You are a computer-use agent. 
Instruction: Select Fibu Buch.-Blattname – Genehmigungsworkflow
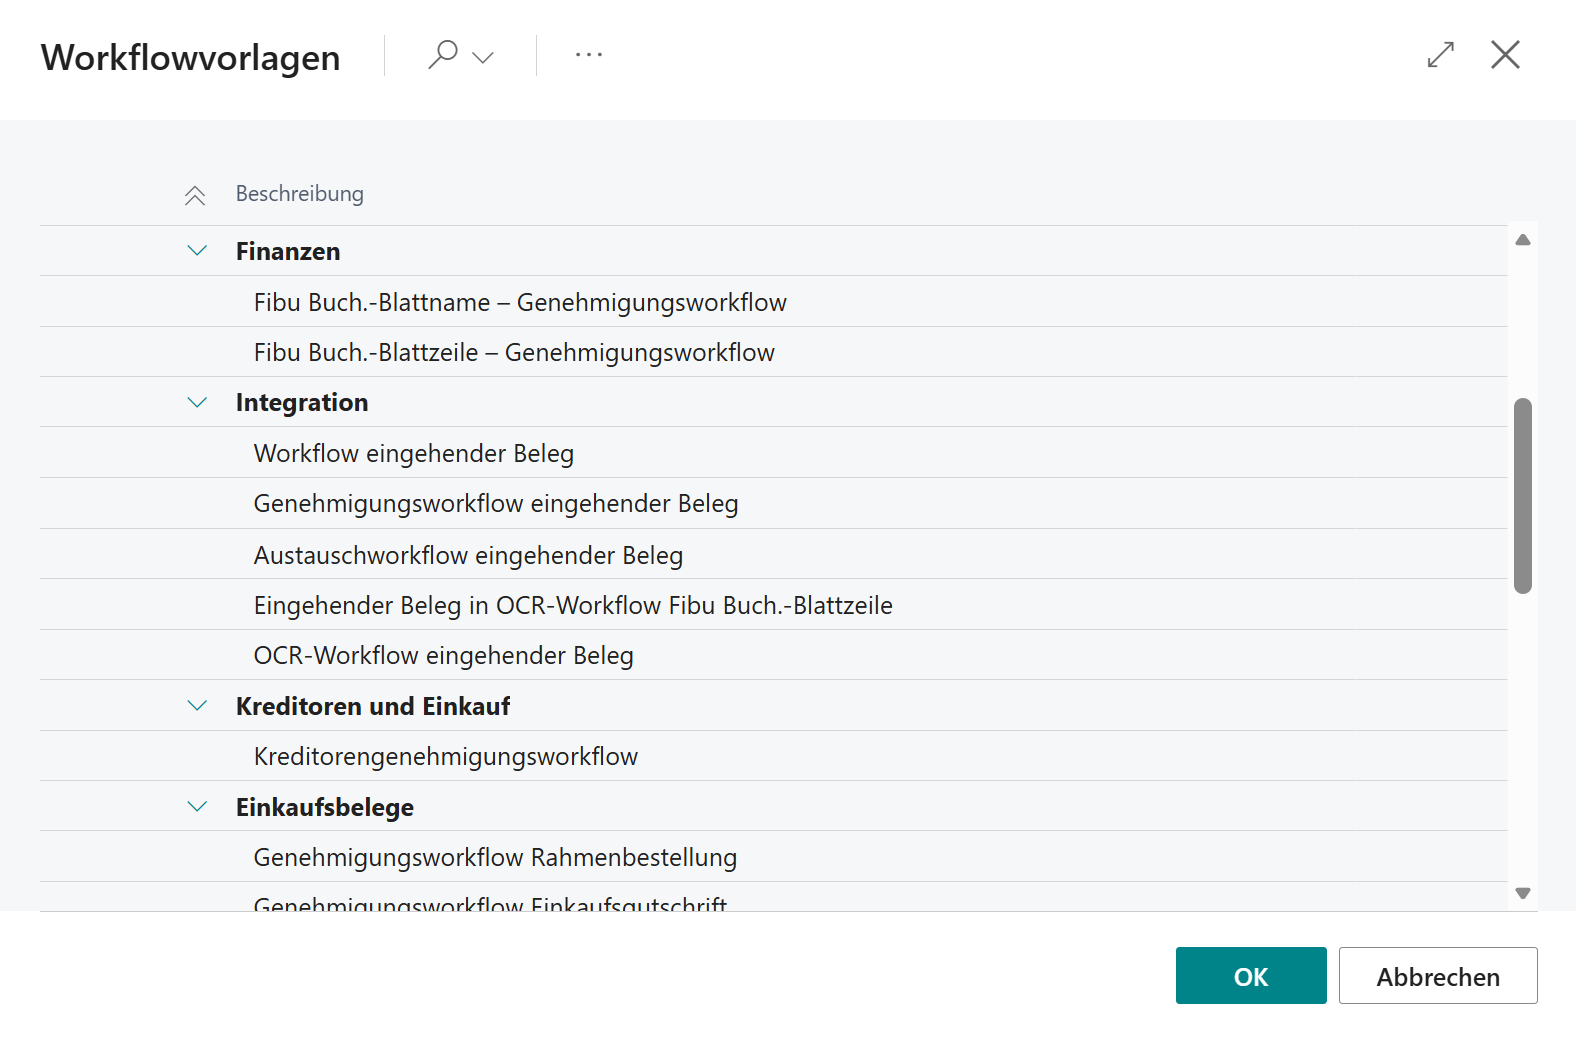(x=774, y=302)
